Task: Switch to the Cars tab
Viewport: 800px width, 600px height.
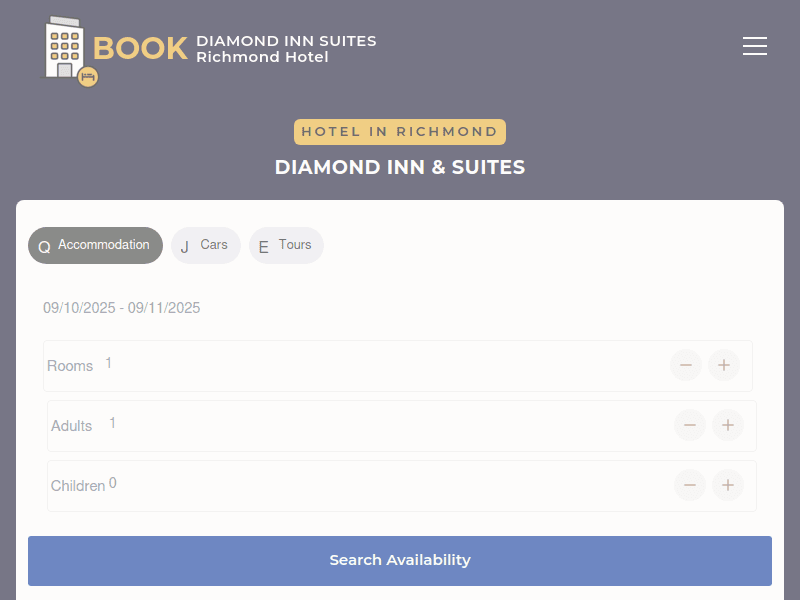Action: pyautogui.click(x=205, y=245)
